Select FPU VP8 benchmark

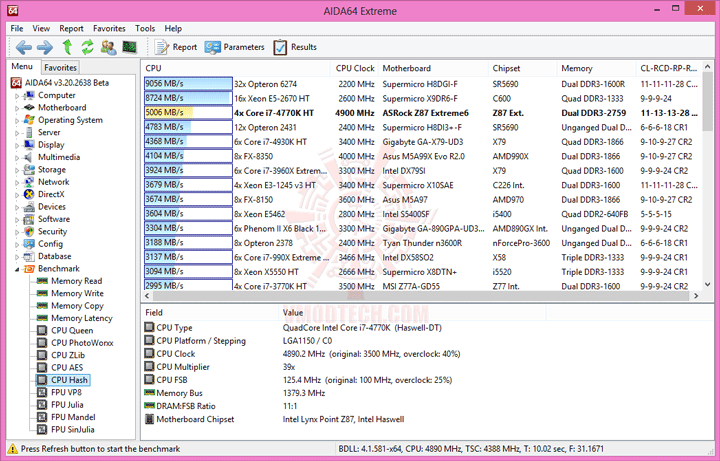[x=66, y=393]
